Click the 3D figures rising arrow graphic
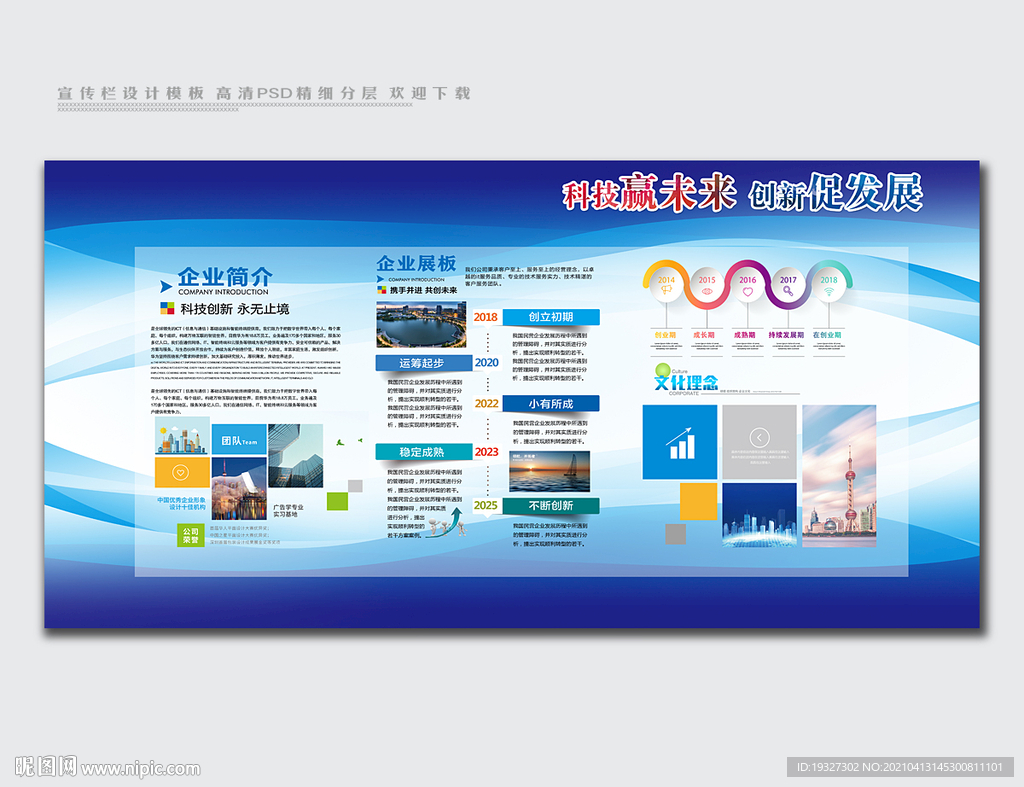This screenshot has height=787, width=1024. (x=447, y=524)
